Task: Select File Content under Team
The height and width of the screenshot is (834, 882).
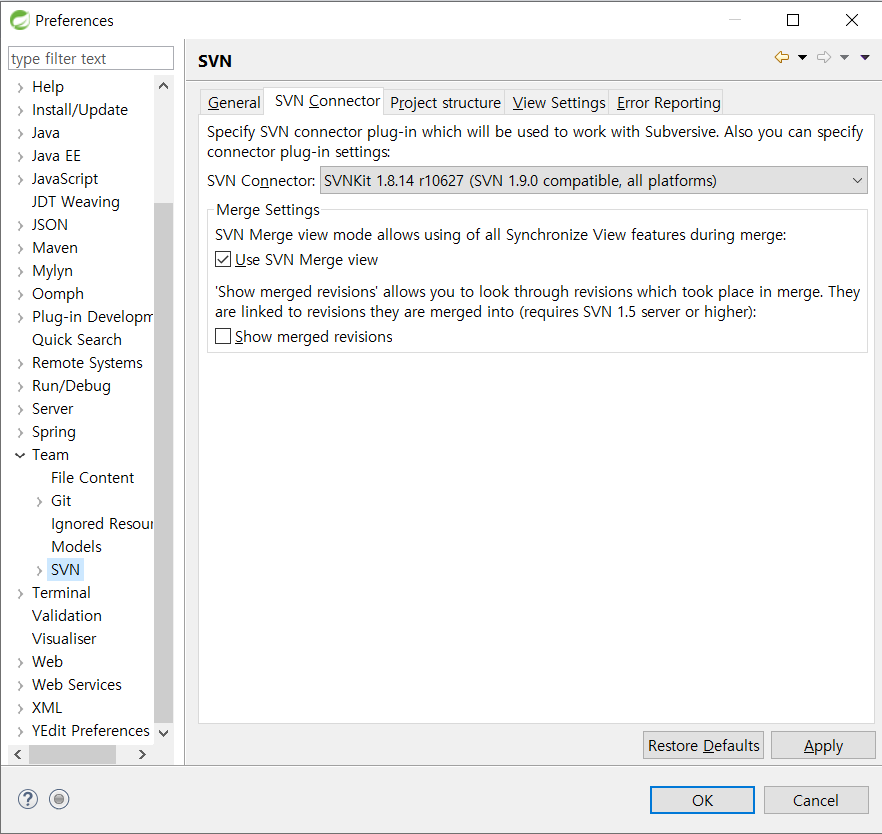Action: pyautogui.click(x=92, y=477)
